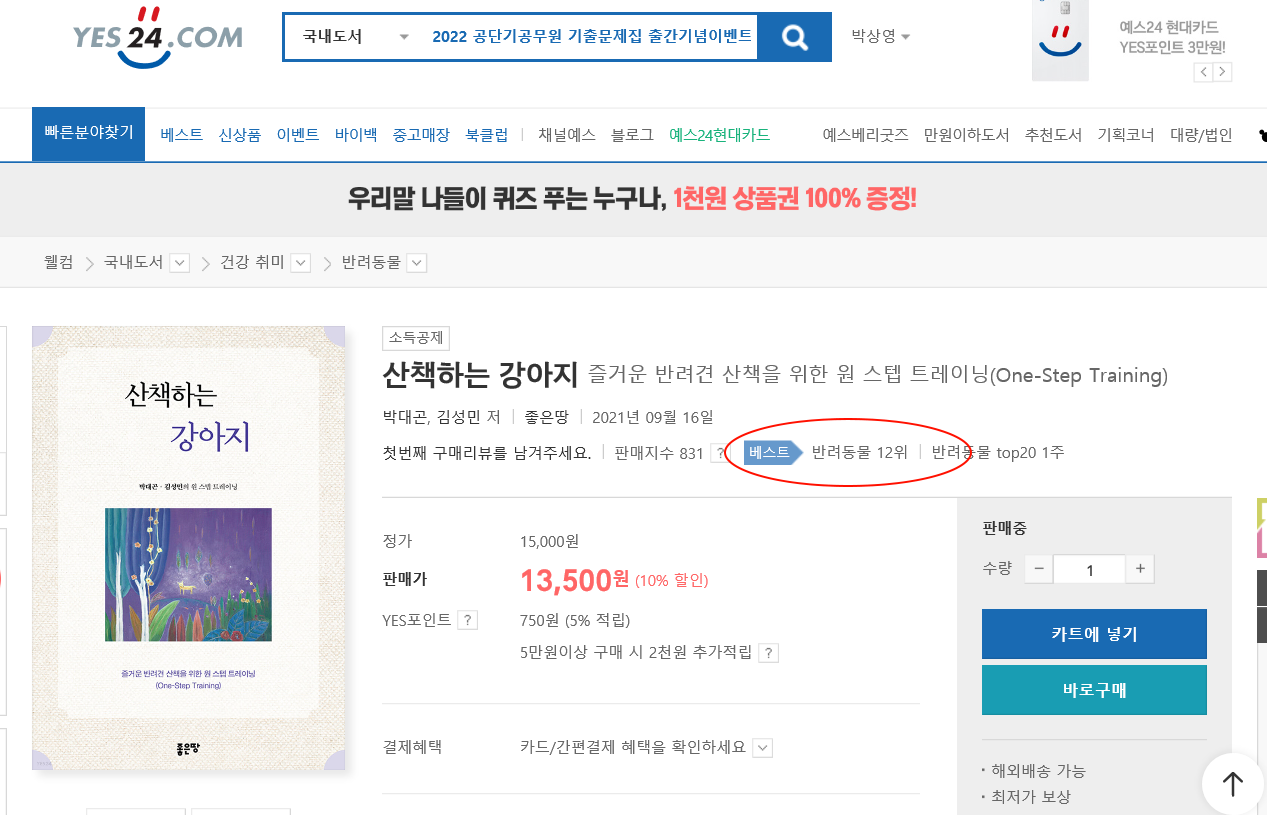Open the green 예스24현대카드 nav link
Viewport: 1267px width, 815px height.
click(x=719, y=135)
